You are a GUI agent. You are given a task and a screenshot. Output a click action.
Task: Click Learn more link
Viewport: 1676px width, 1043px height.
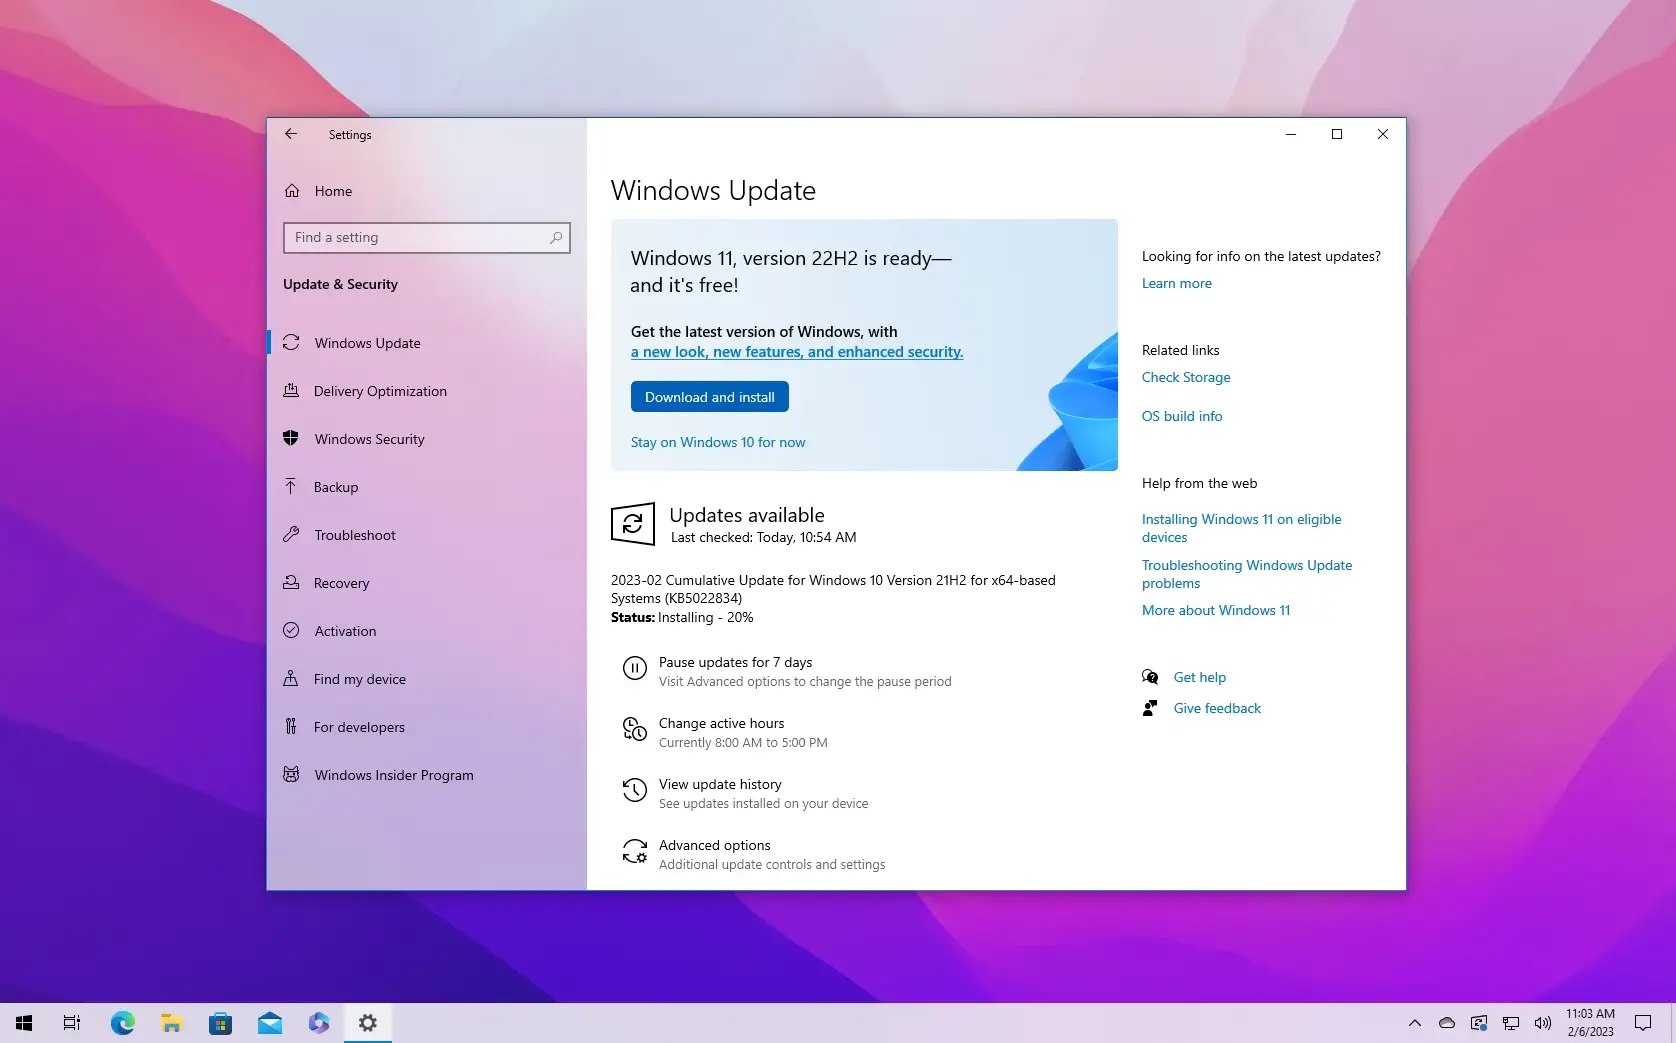pos(1177,283)
